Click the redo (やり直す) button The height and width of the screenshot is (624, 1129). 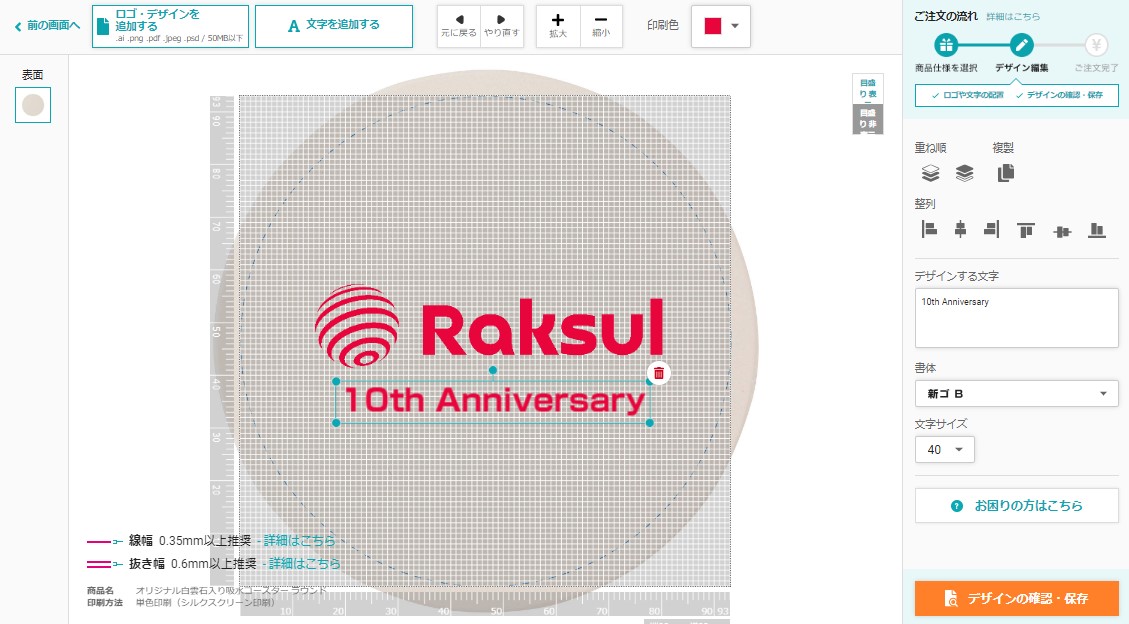[502, 26]
